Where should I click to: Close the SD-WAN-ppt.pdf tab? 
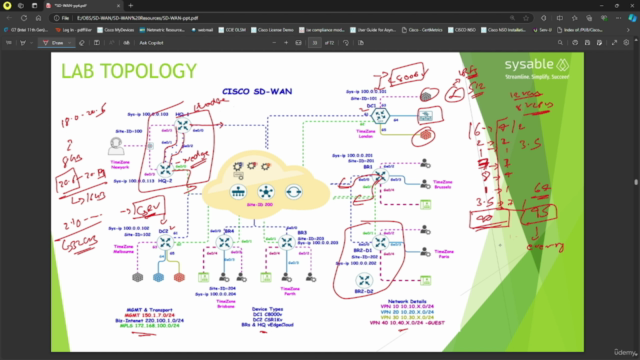(x=118, y=6)
